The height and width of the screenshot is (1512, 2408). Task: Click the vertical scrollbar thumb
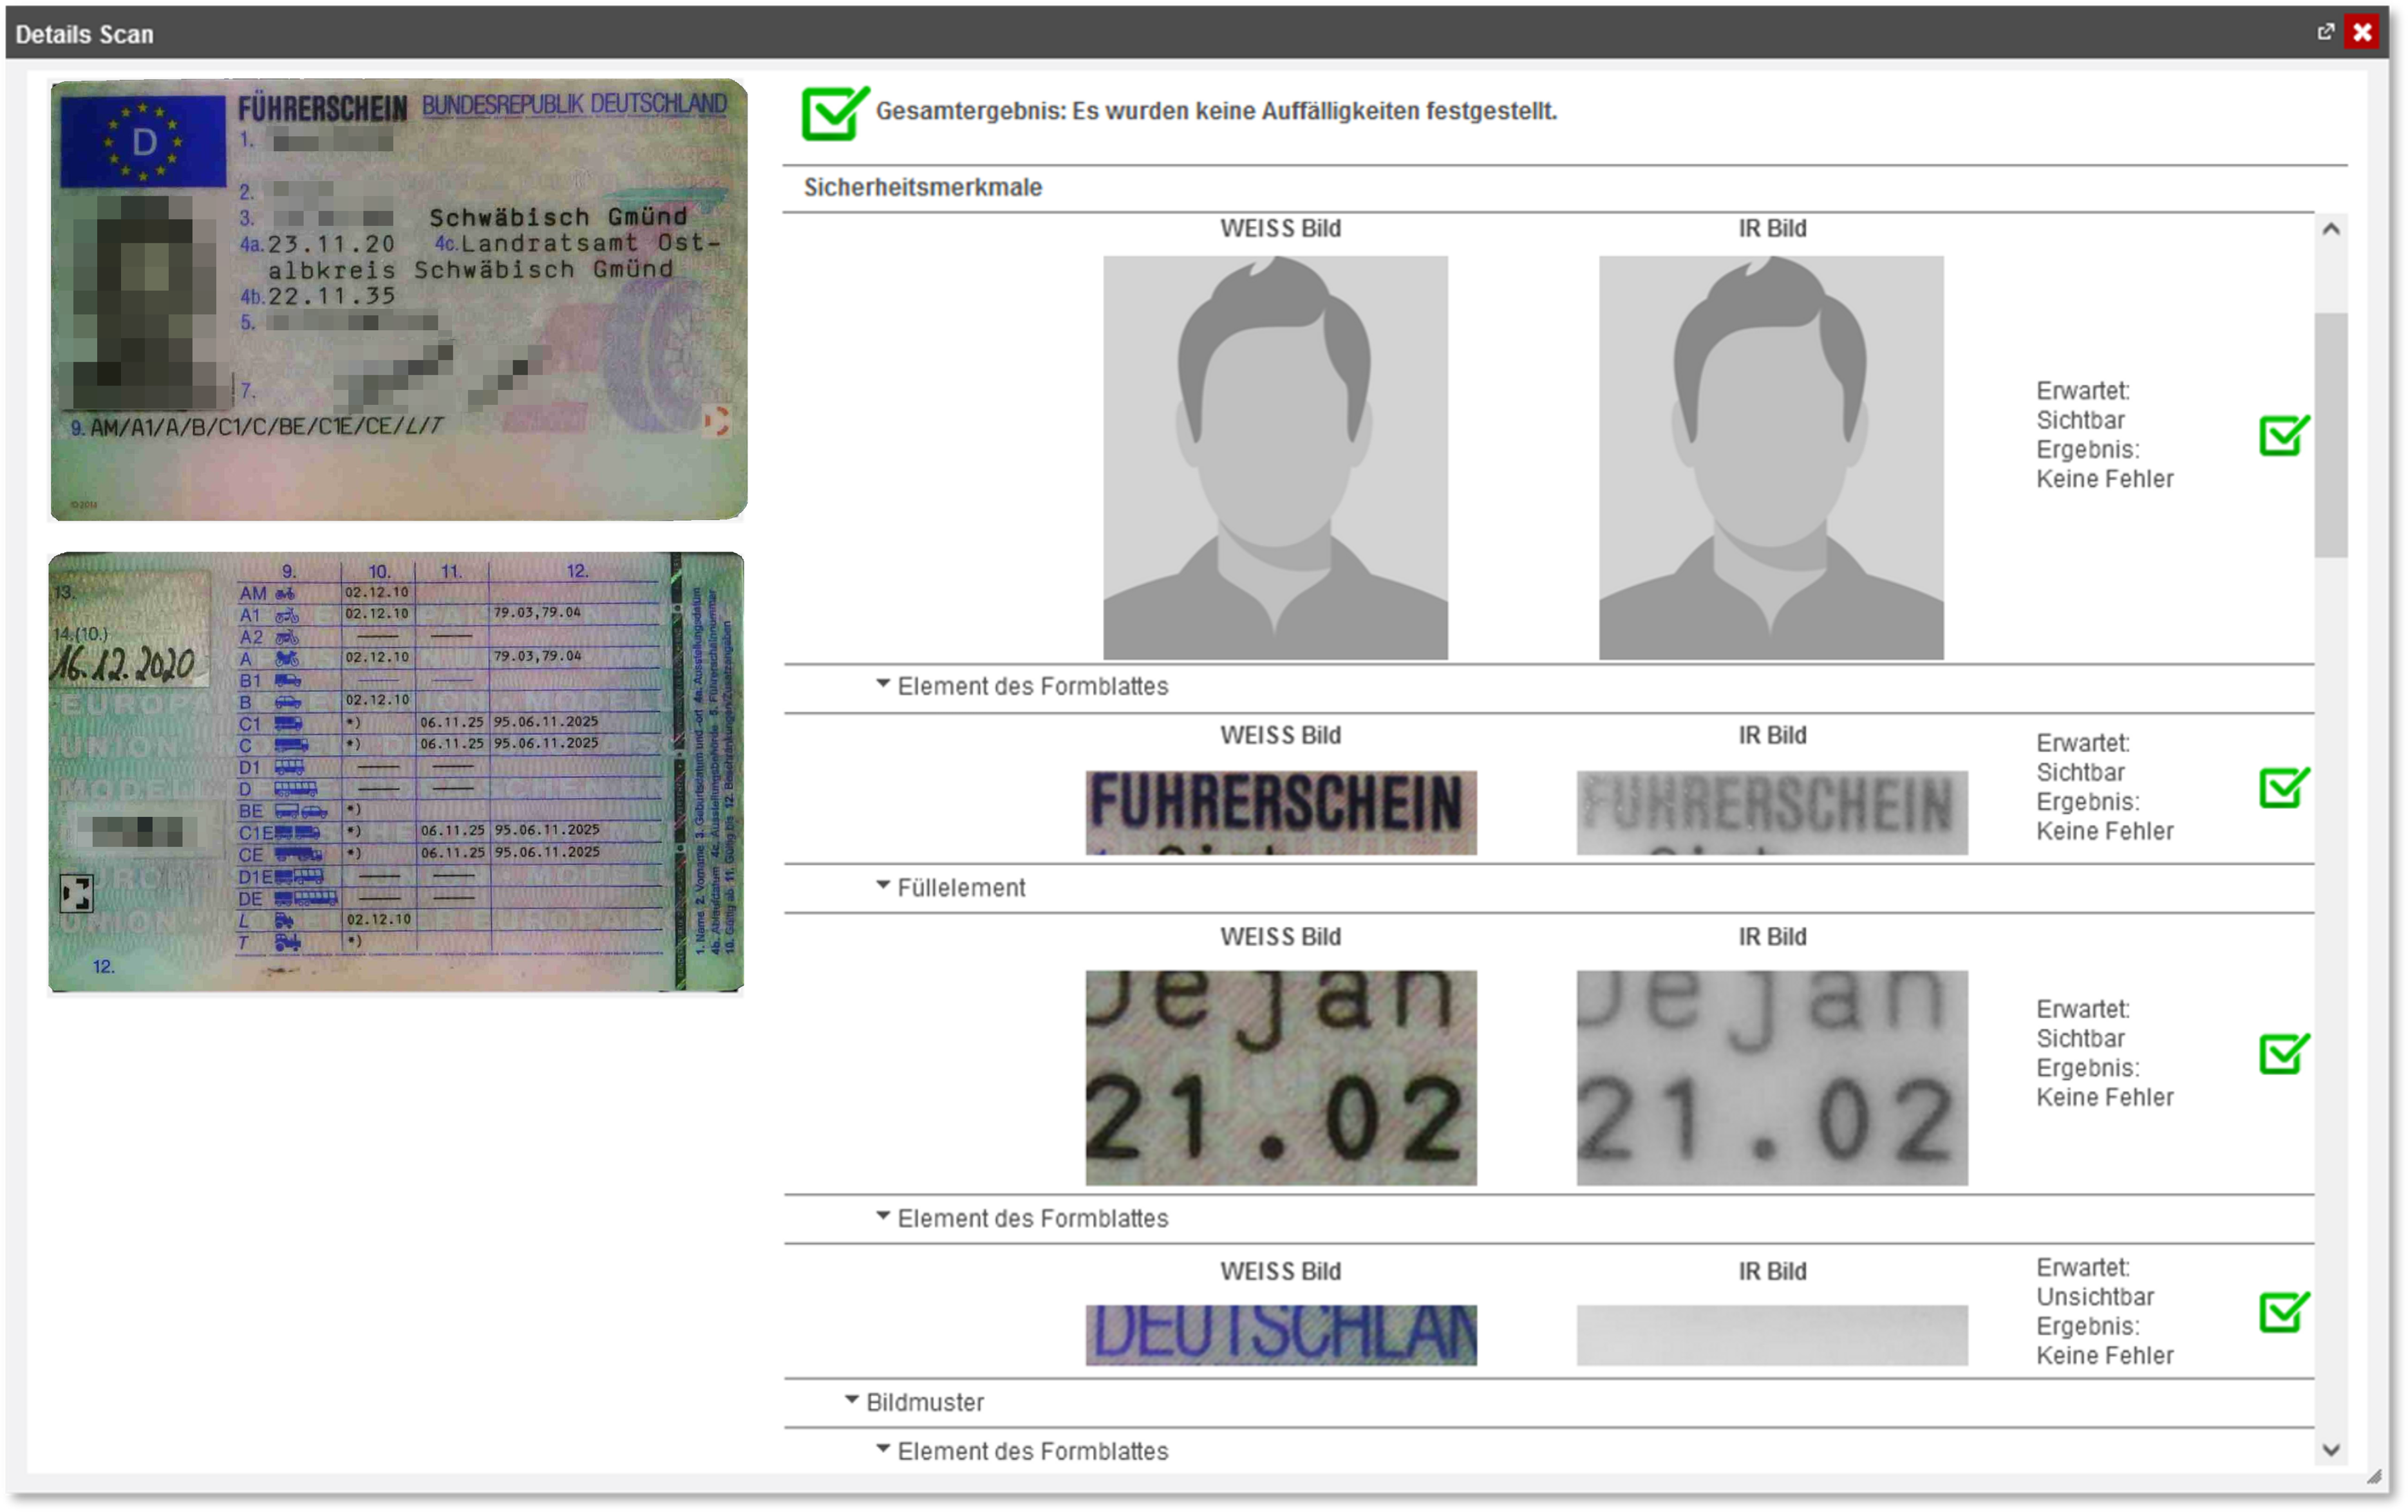point(2331,435)
